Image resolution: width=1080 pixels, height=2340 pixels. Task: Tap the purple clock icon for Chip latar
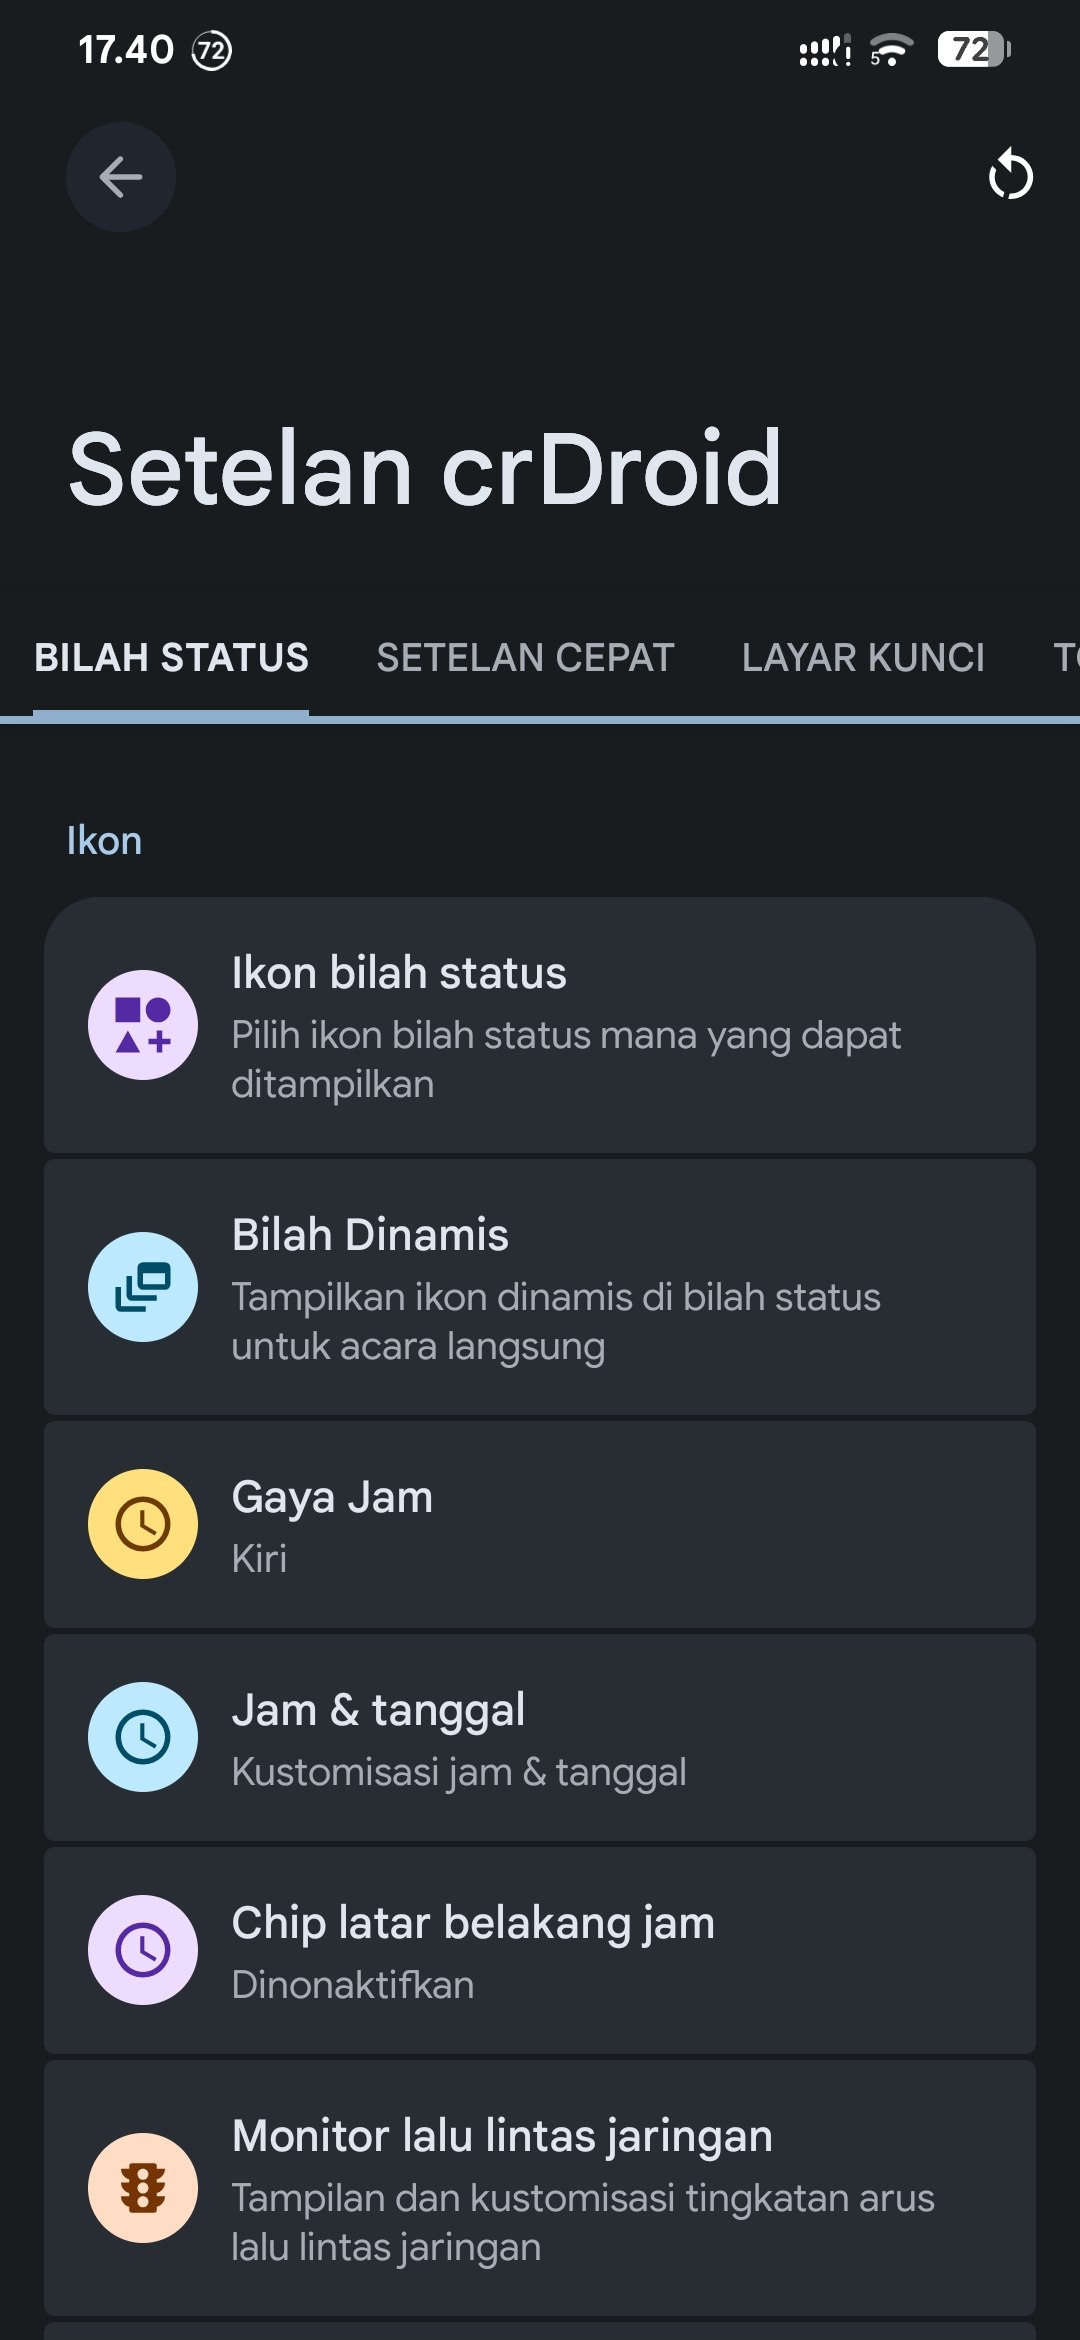tap(143, 1950)
